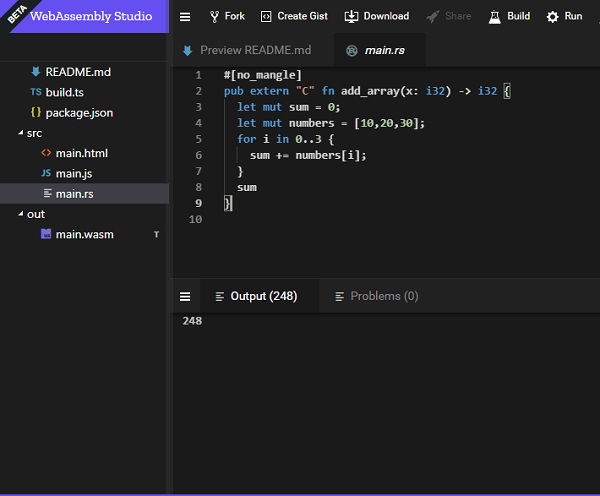Click the Fork button
The height and width of the screenshot is (496, 600).
coord(227,17)
